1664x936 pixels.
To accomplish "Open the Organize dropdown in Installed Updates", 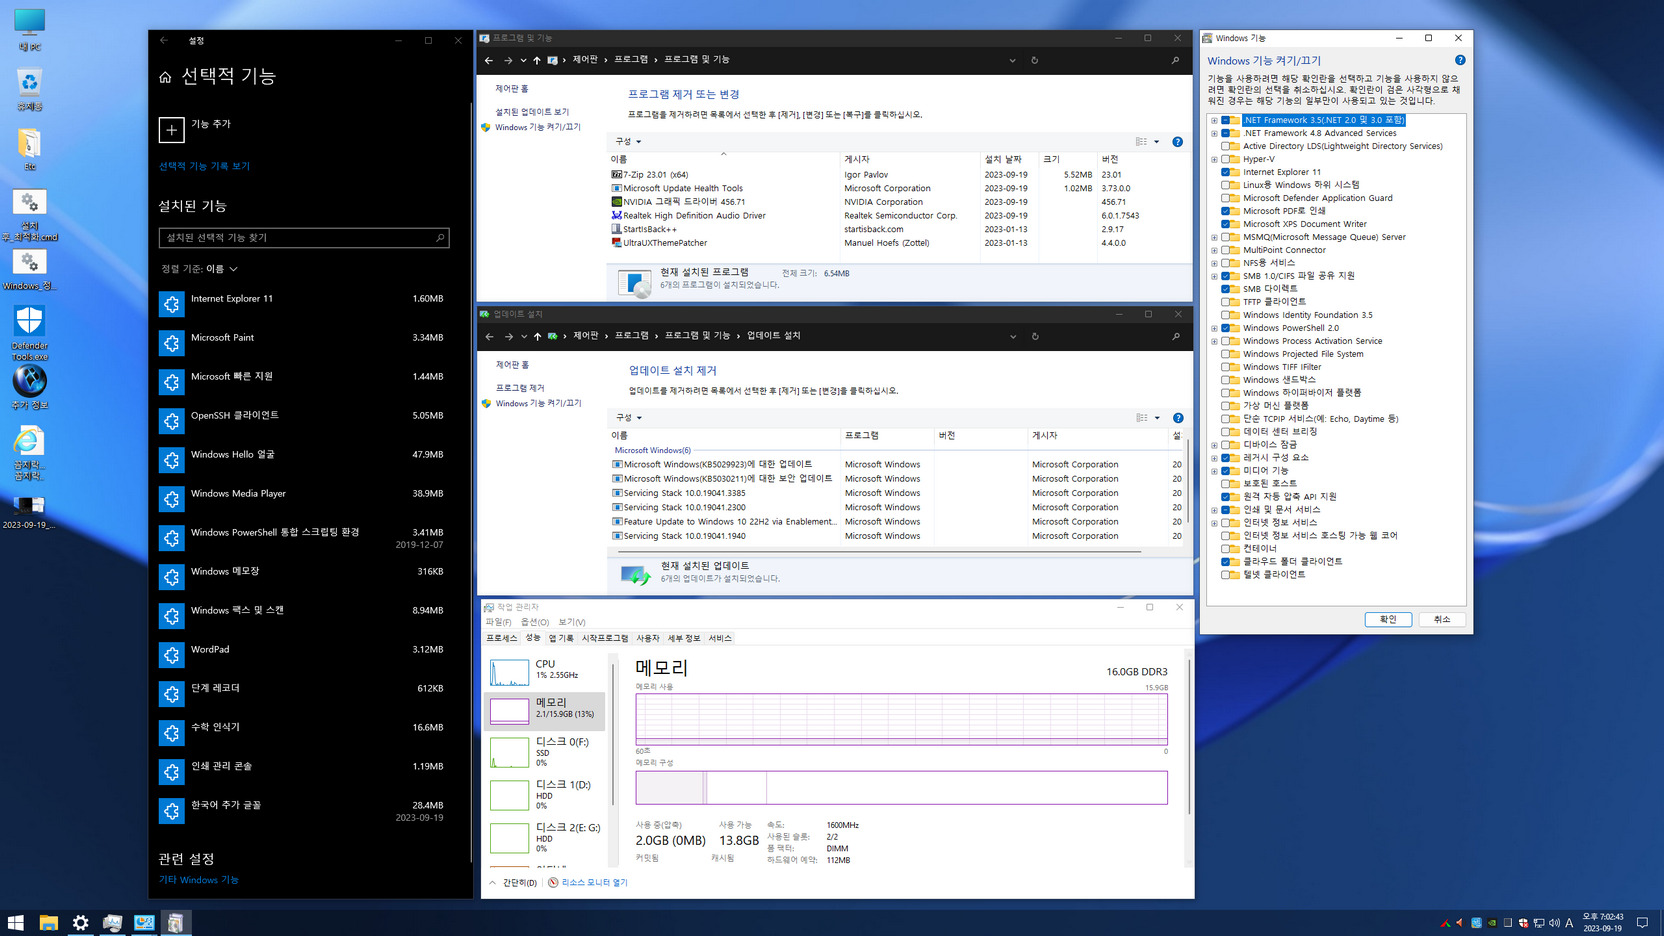I will click(628, 418).
